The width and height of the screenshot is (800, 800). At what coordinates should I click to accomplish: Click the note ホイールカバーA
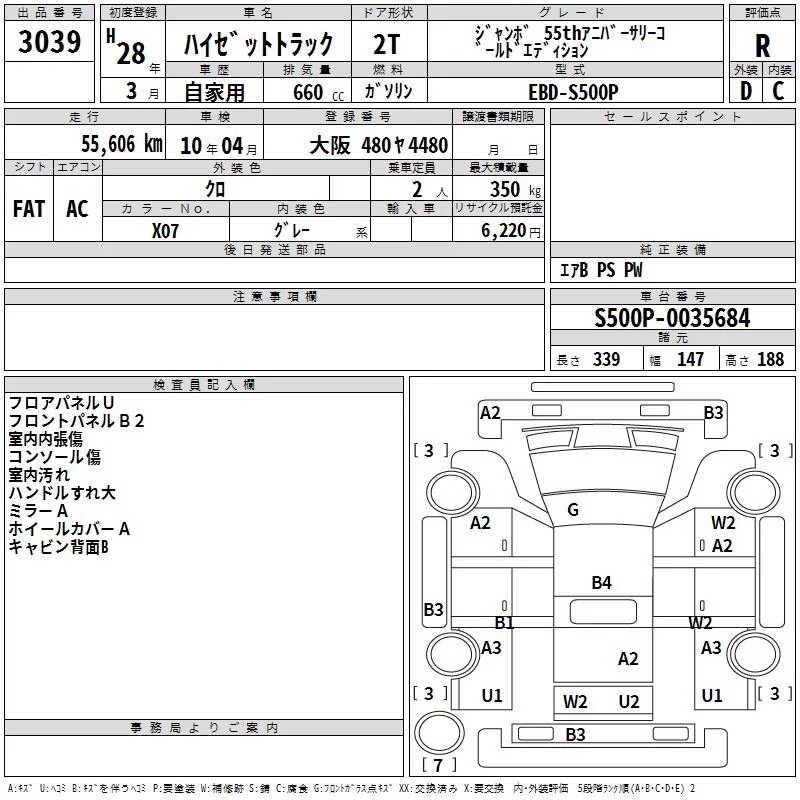[69, 529]
